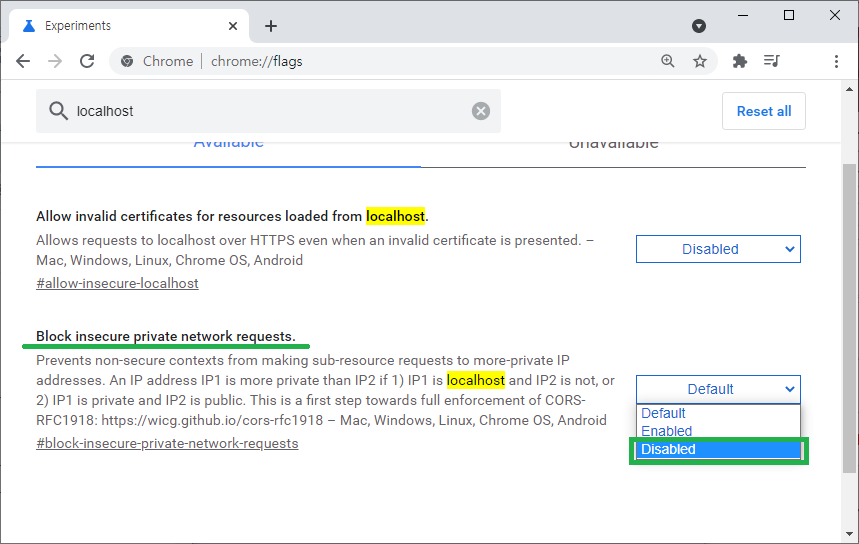Viewport: 859px width, 544px height.
Task: Open the media control icon in the toolbar
Action: (772, 61)
